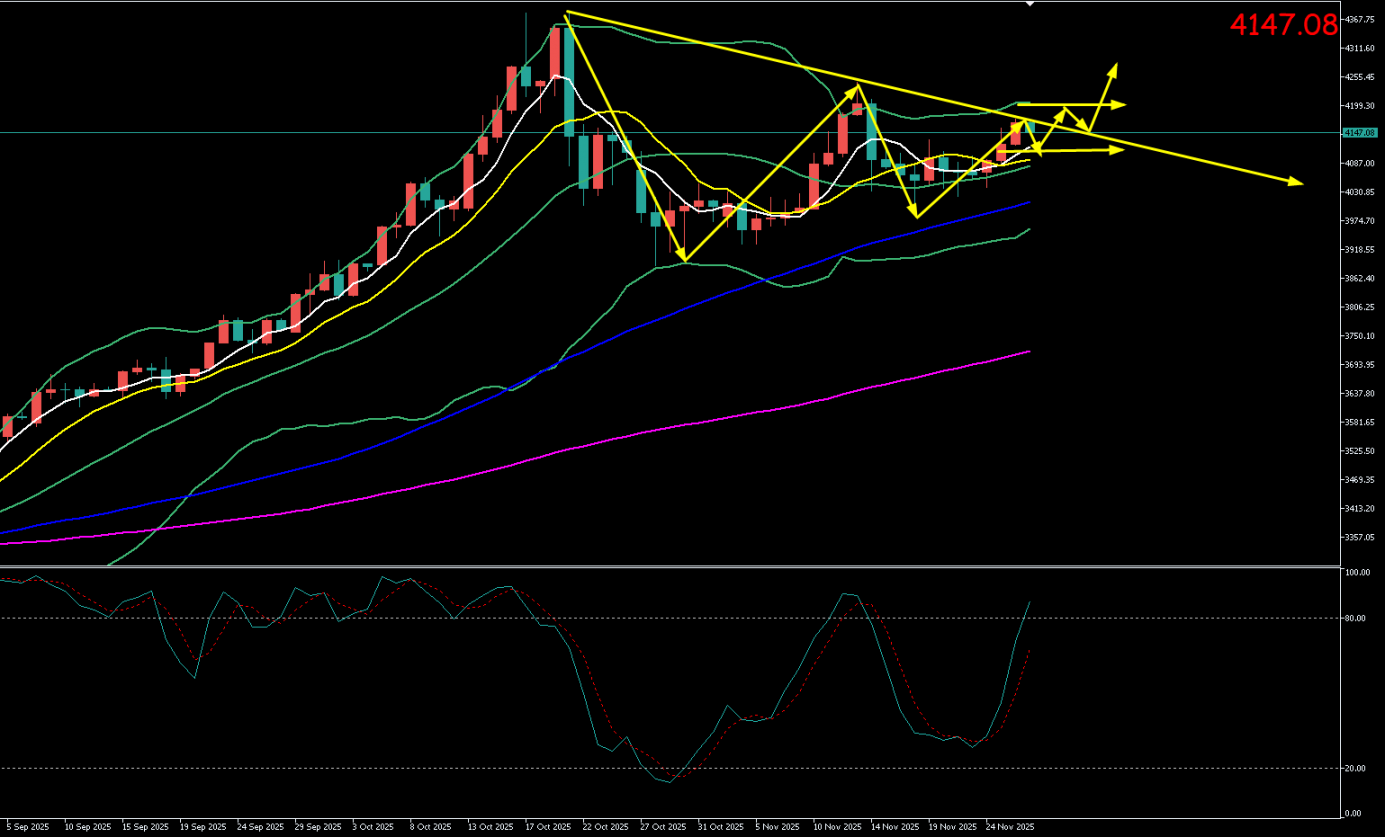
Task: Click the 24 Nov 2025 date label
Action: point(1009,827)
